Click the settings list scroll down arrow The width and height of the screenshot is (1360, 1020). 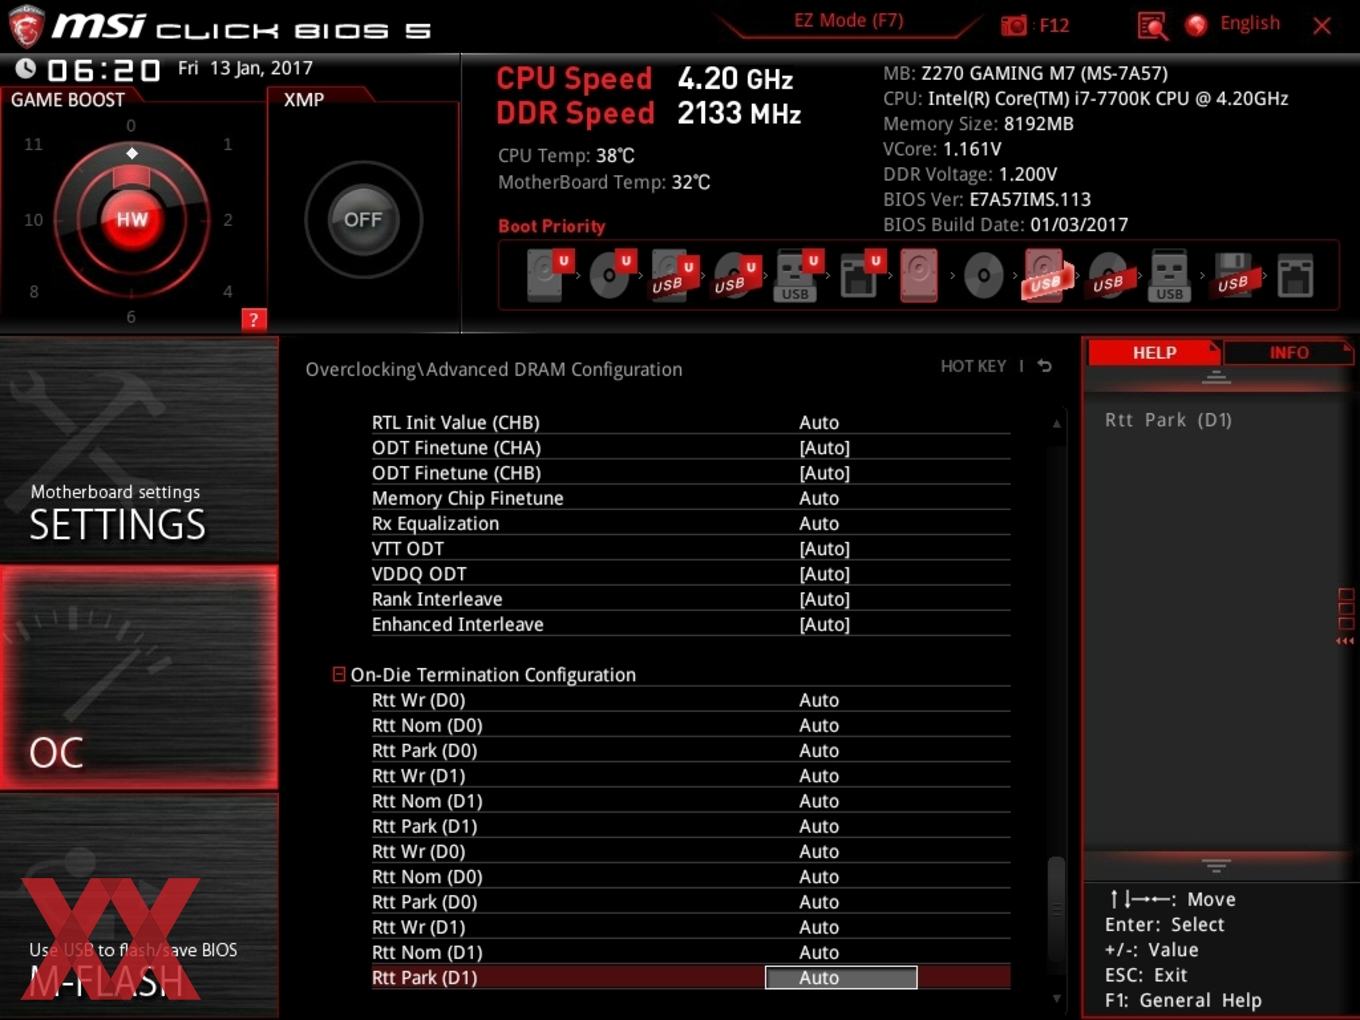(x=1056, y=998)
